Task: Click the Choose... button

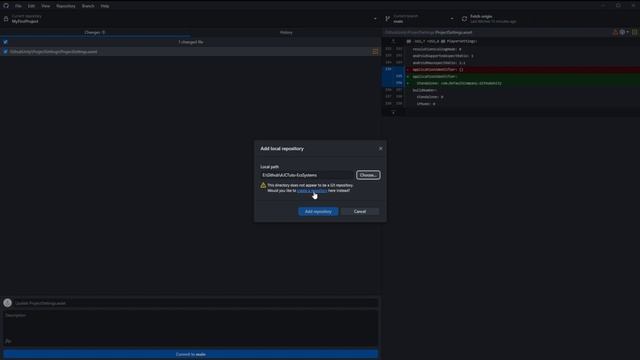Action: (368, 175)
